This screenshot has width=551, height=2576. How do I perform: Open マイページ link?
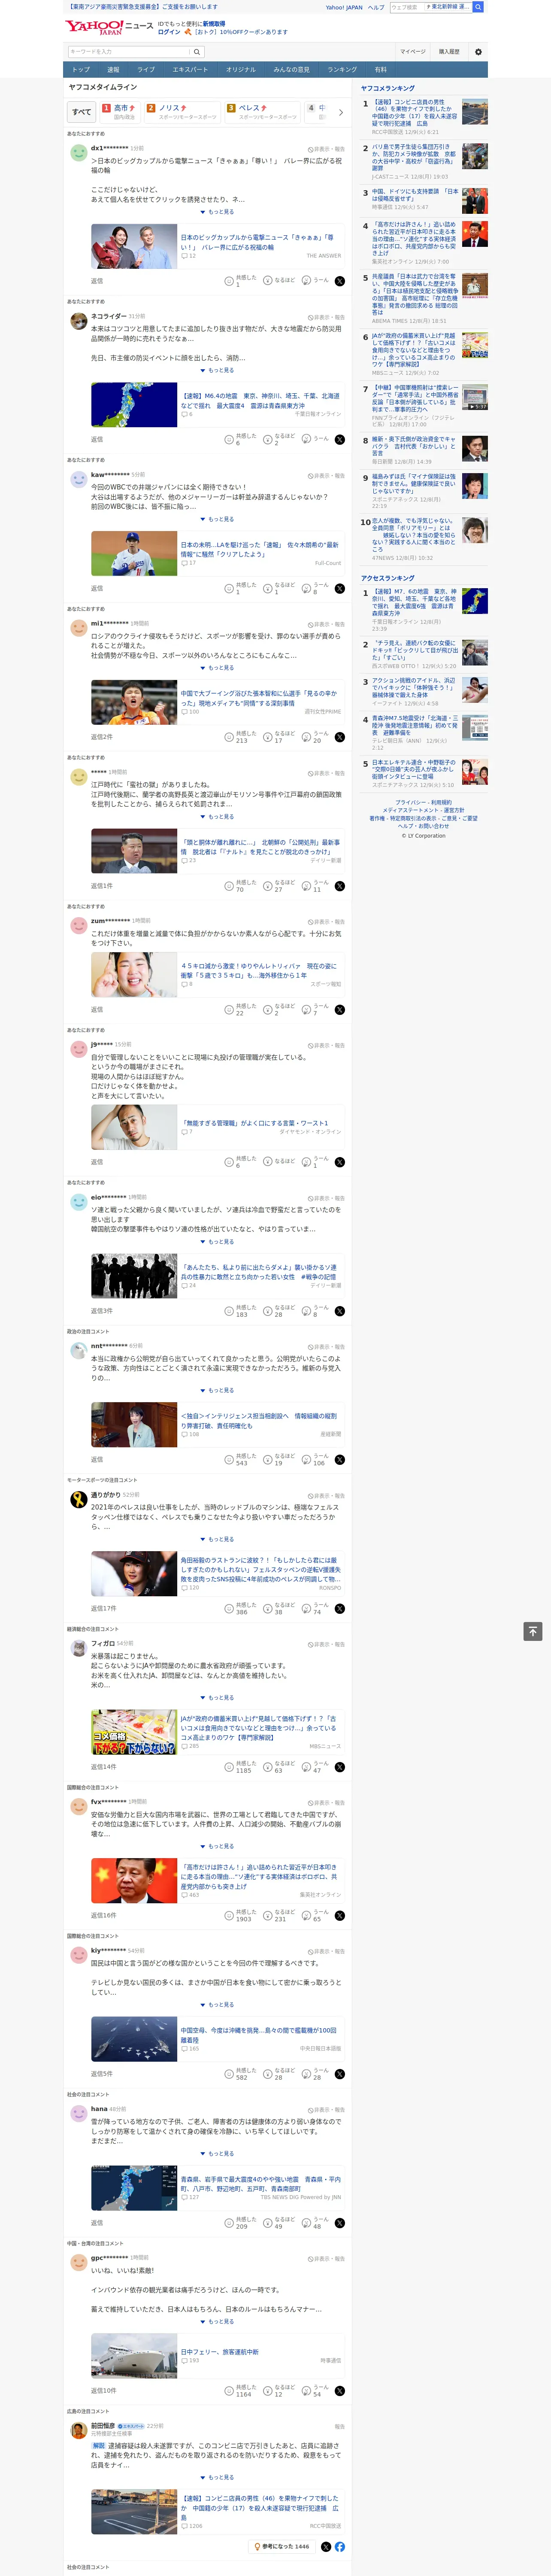(413, 52)
